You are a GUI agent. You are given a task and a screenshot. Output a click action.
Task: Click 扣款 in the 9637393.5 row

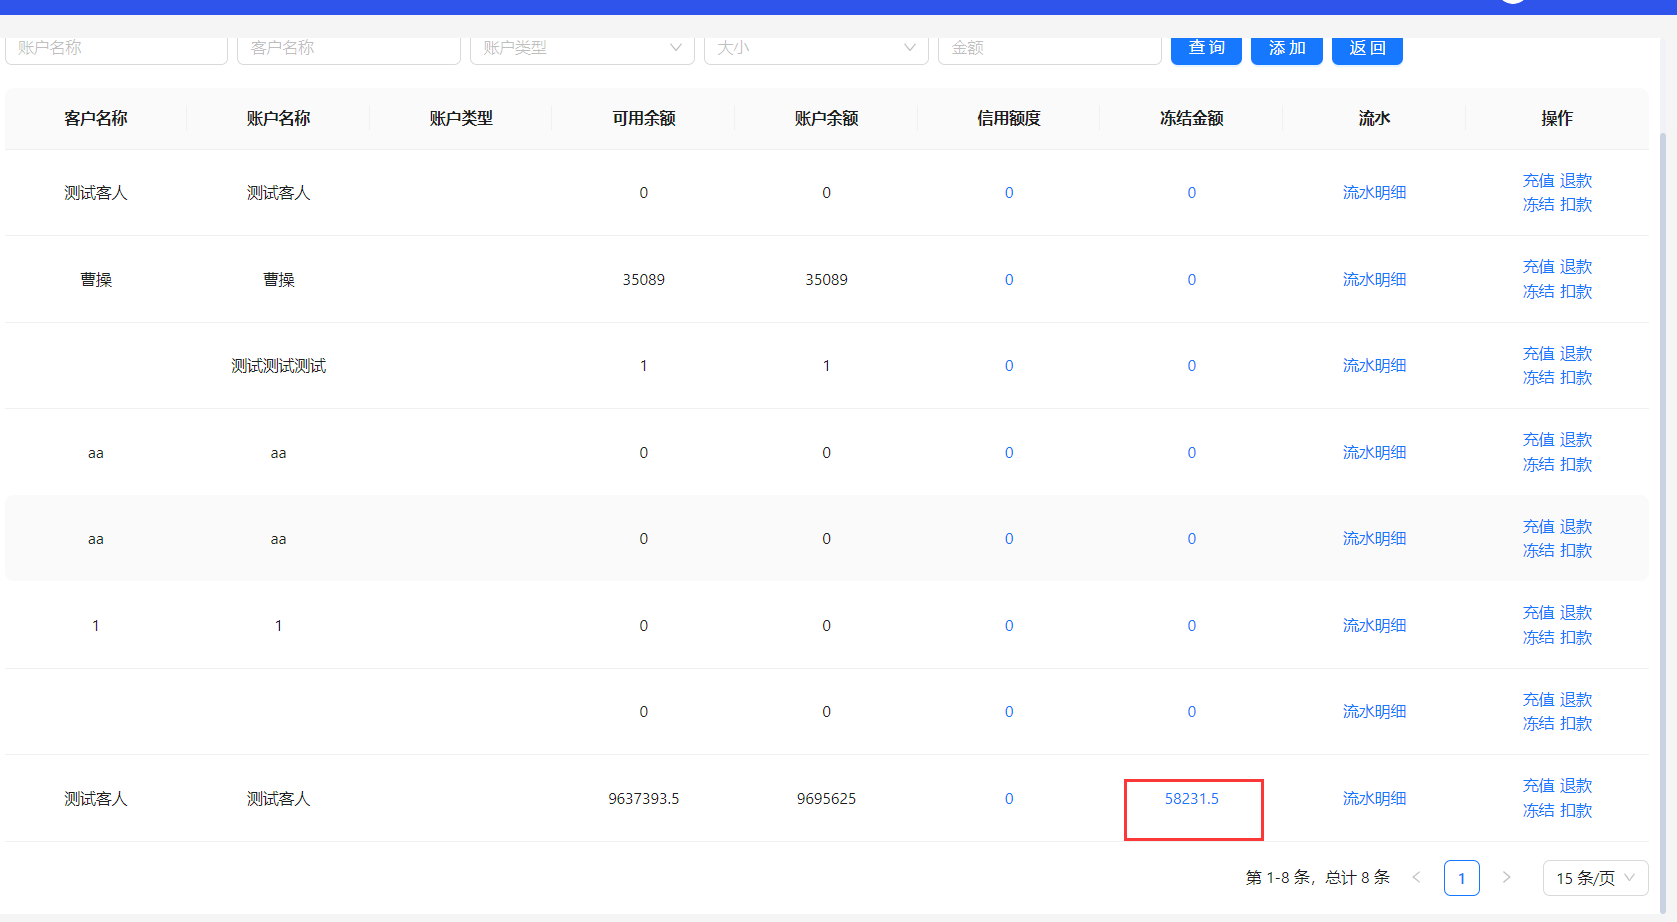pos(1576,811)
